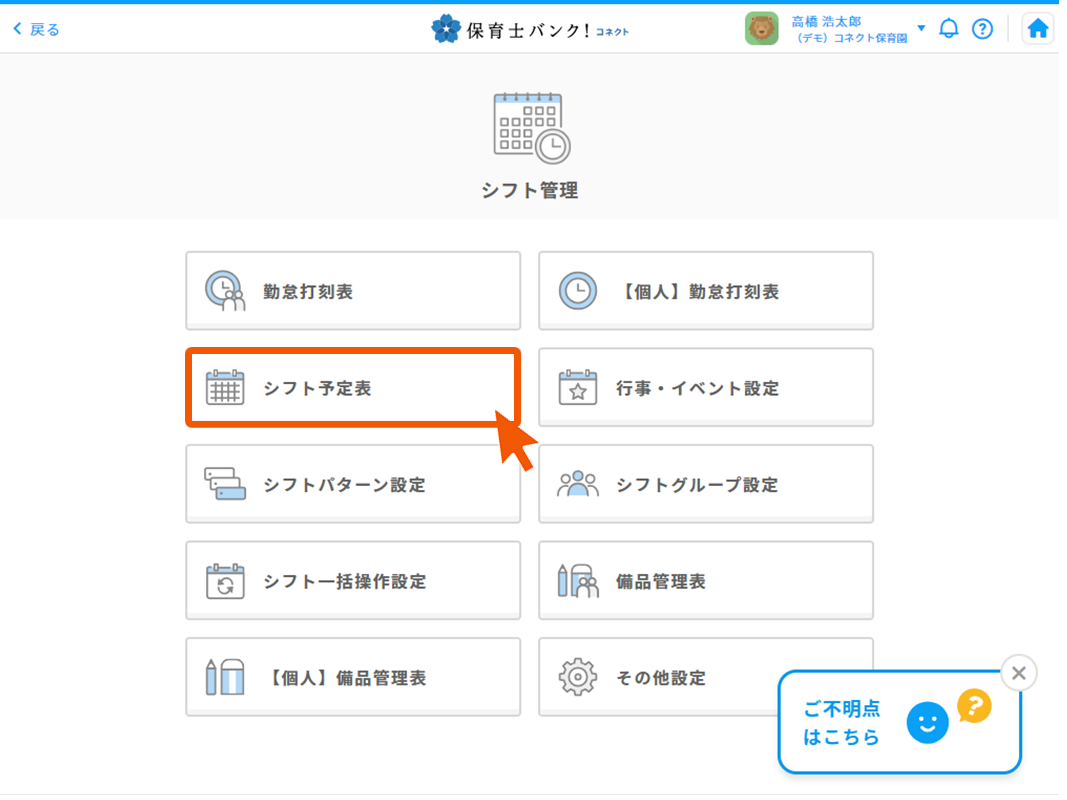This screenshot has width=1067, height=800.
Task: Open 【個人】備品管理表 tile
Action: pos(352,677)
